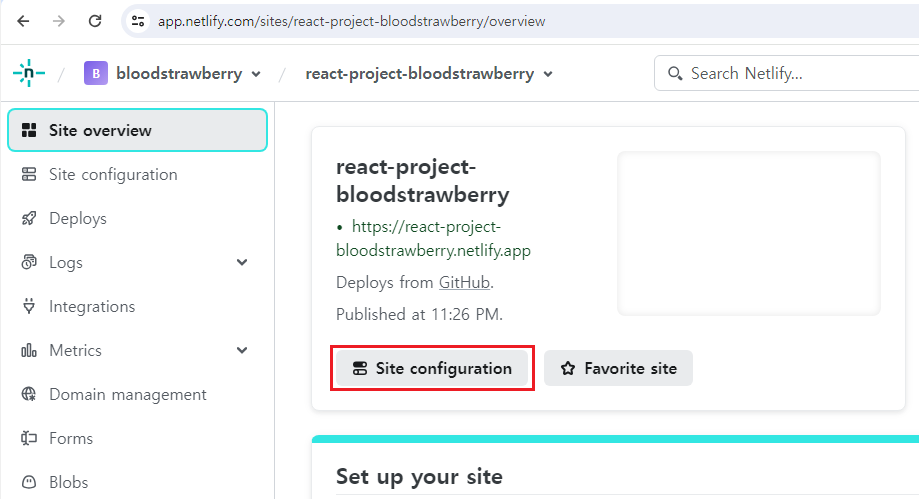Open site information icon in address bar
Image resolution: width=919 pixels, height=499 pixels.
tap(138, 22)
